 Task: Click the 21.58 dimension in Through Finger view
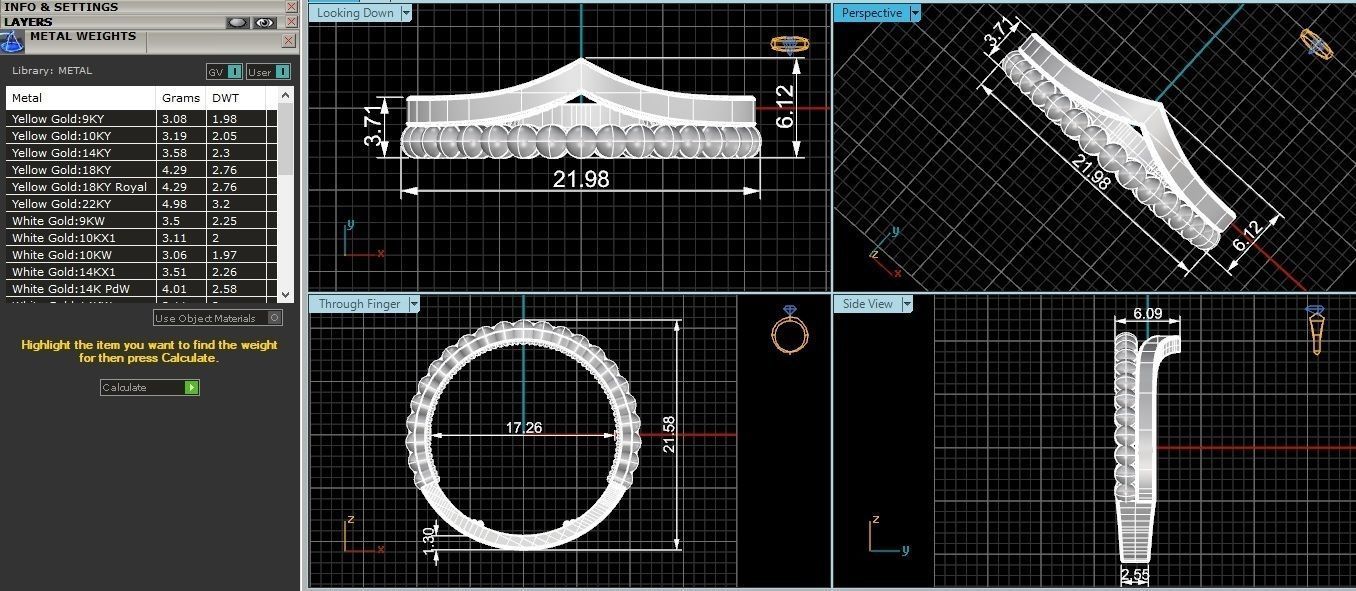click(669, 435)
